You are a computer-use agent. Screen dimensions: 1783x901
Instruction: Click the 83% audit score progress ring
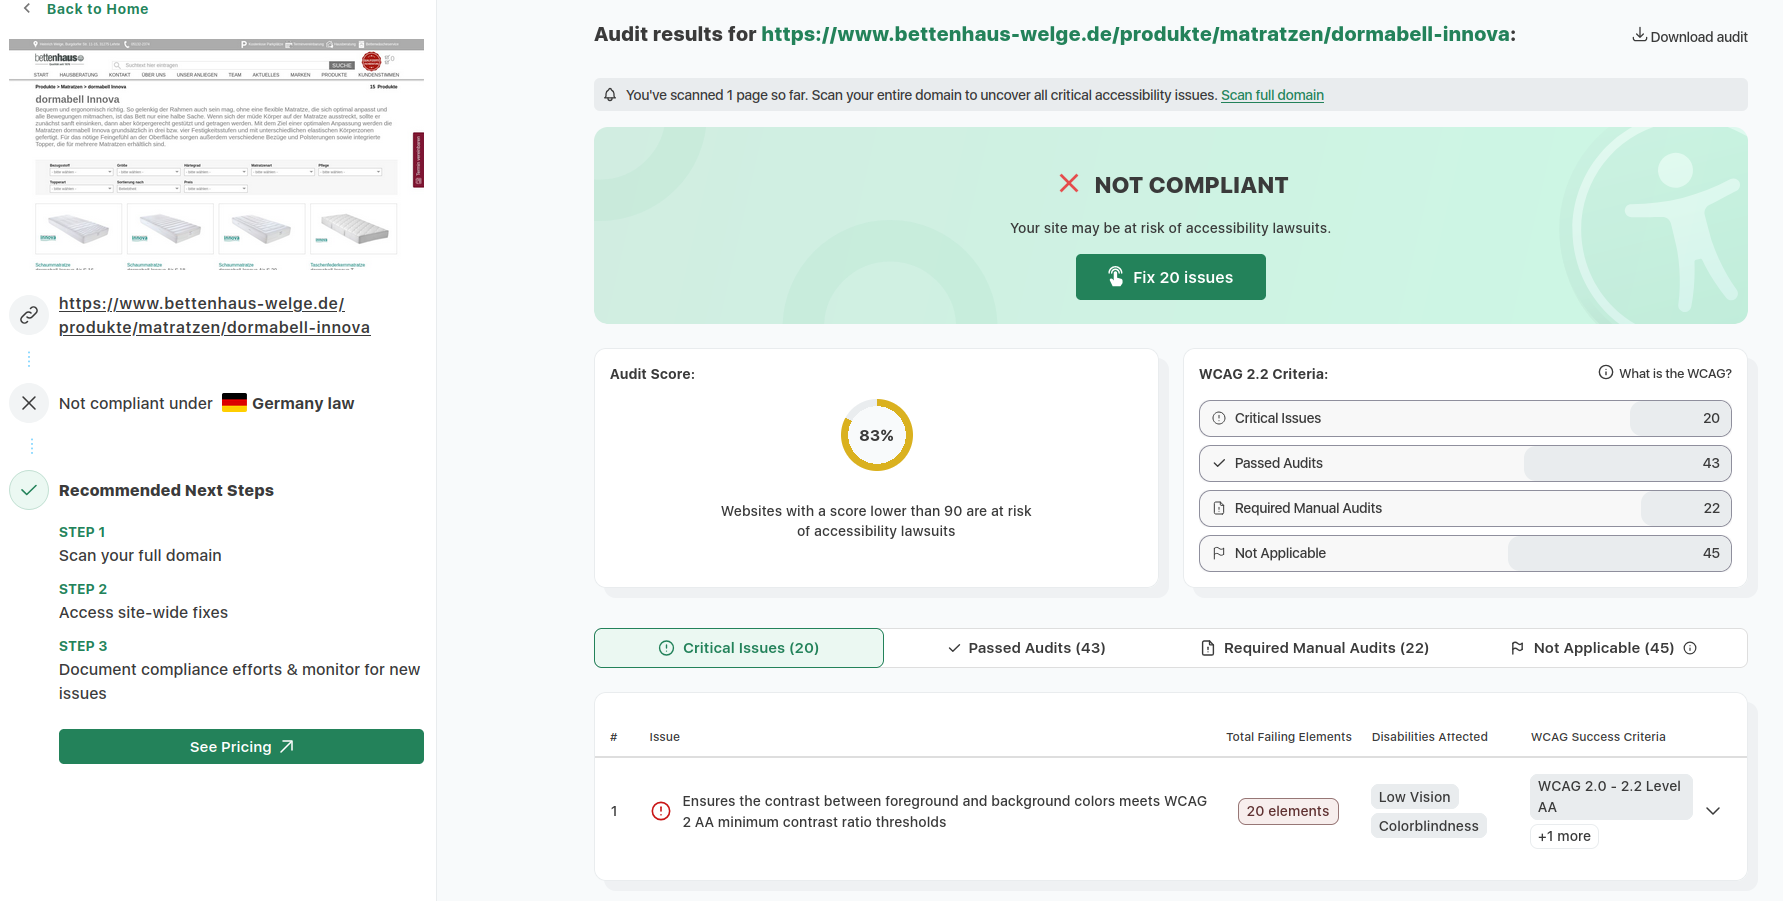point(876,436)
